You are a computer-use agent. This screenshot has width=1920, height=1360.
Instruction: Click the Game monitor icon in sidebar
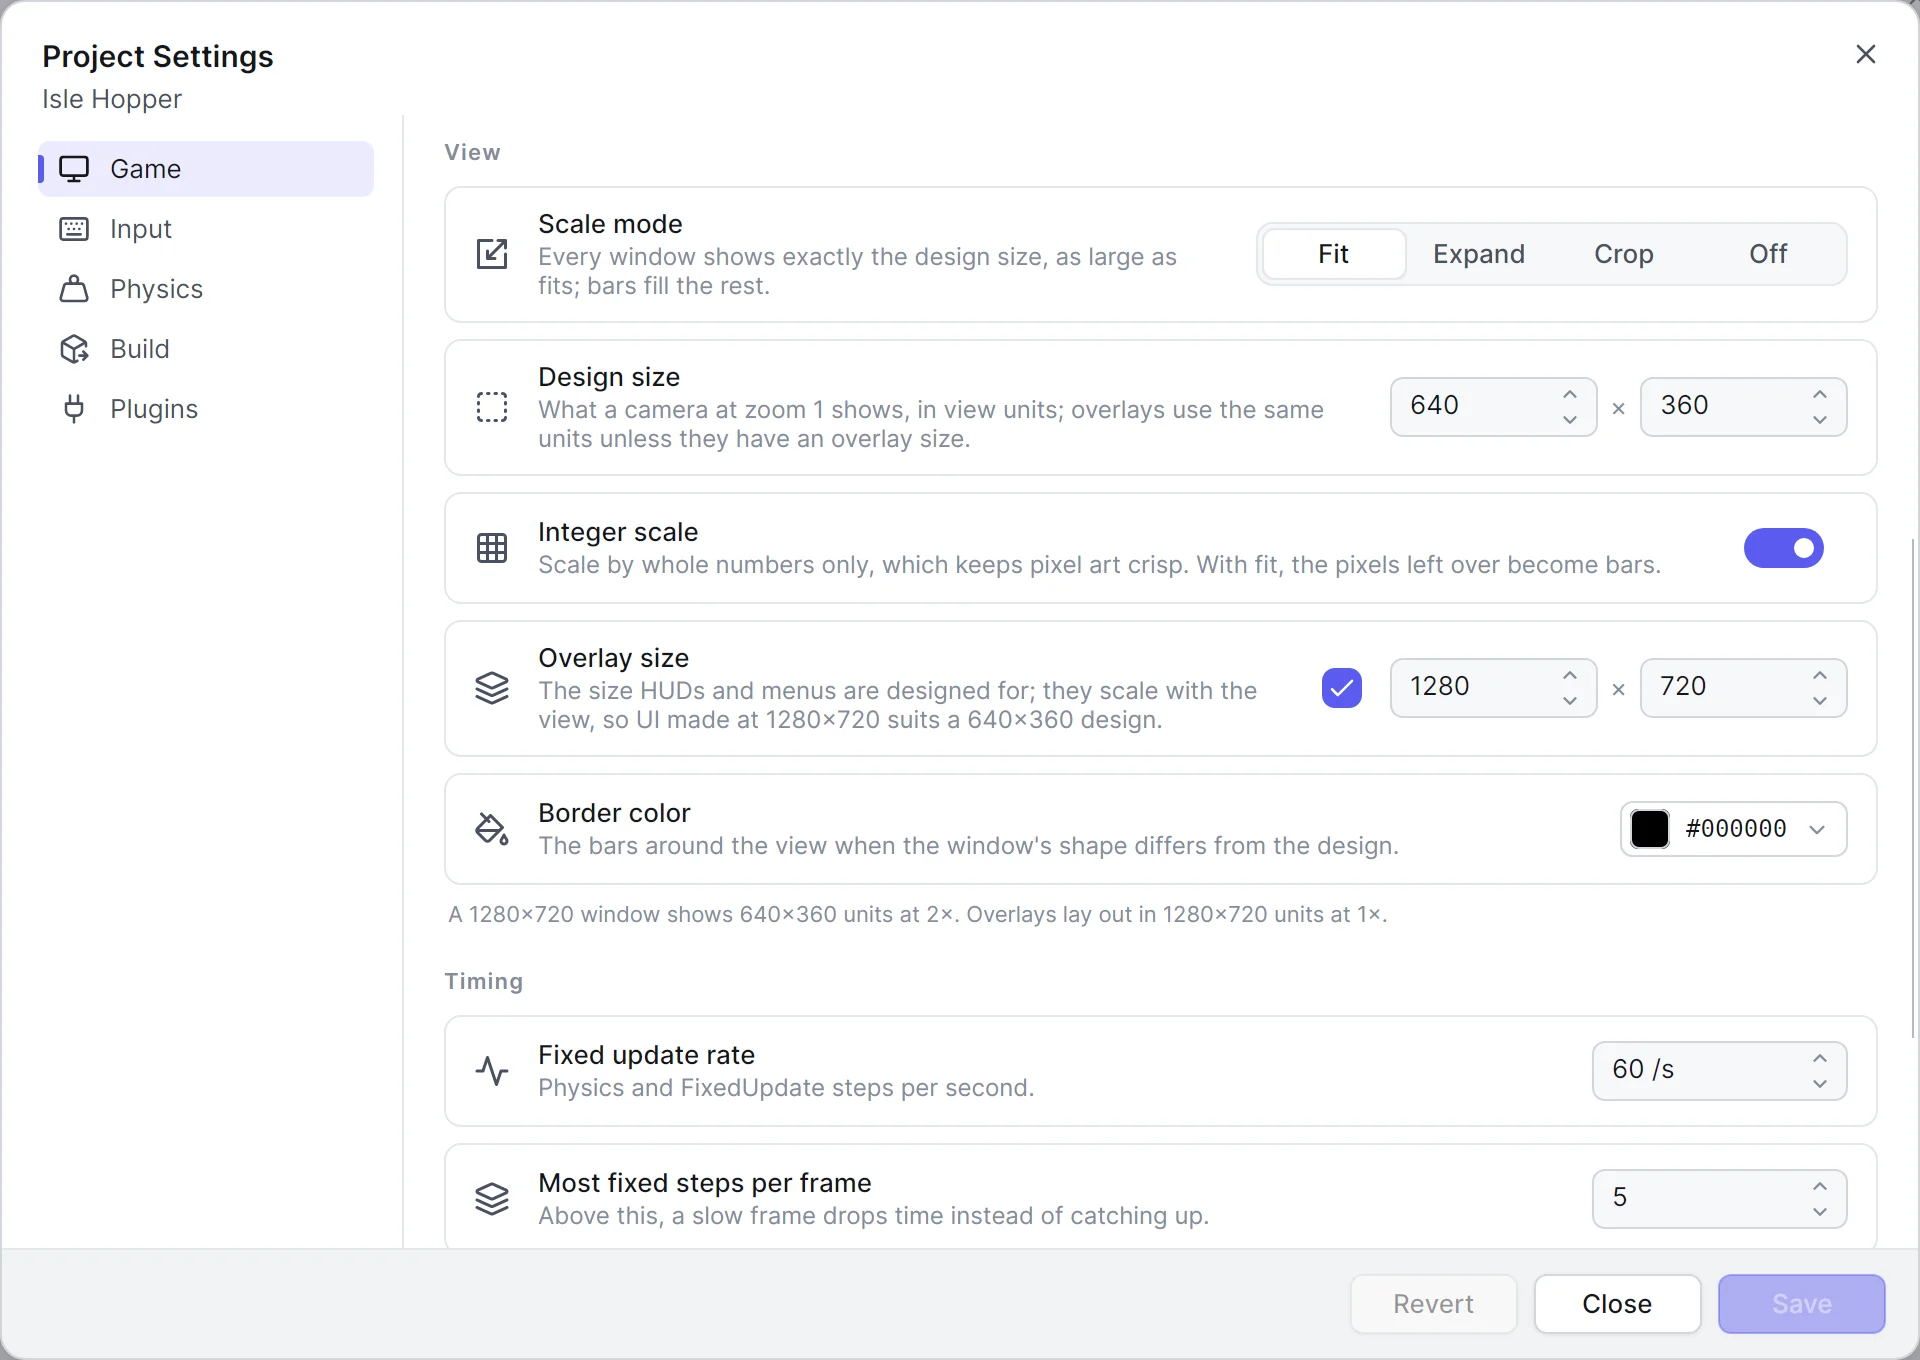coord(74,169)
